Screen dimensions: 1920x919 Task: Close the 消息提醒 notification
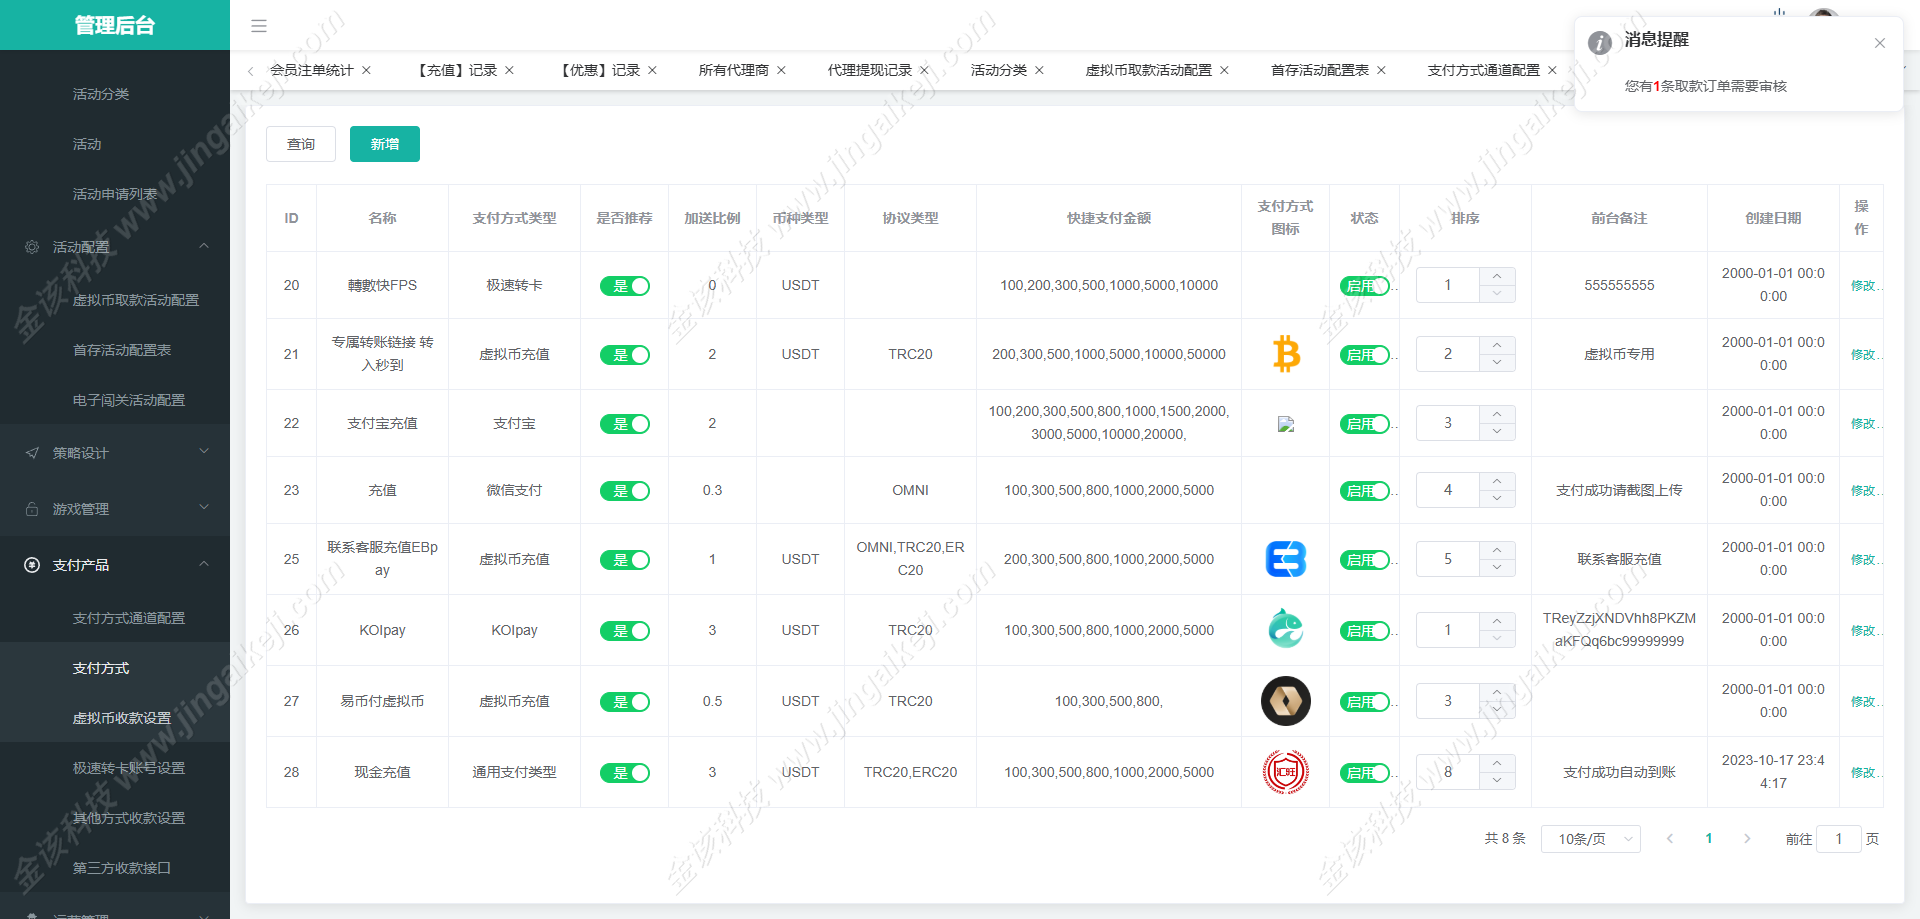click(1880, 43)
